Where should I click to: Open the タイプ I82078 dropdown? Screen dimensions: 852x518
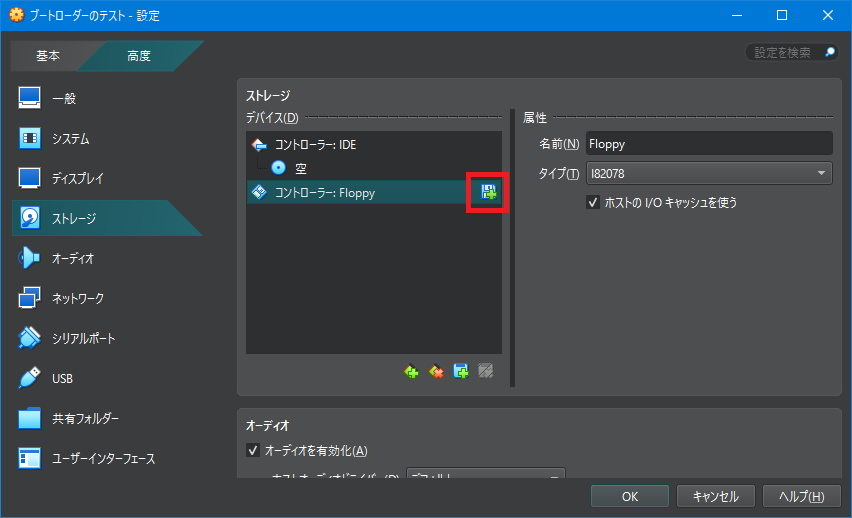709,173
